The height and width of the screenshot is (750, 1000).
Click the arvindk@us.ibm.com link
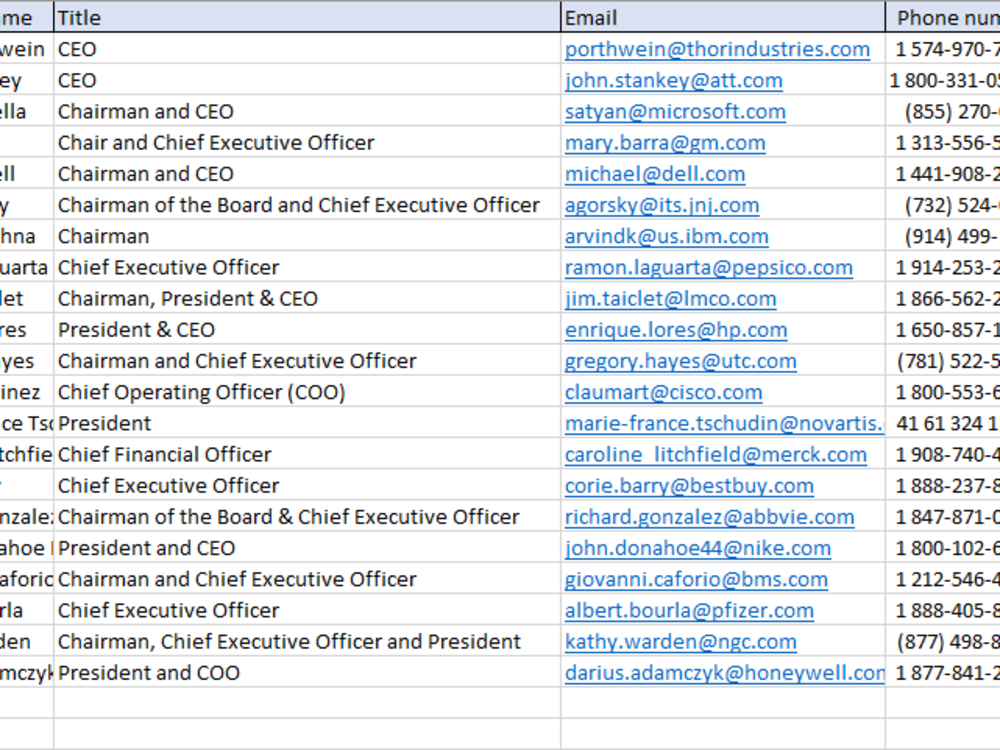[666, 237]
